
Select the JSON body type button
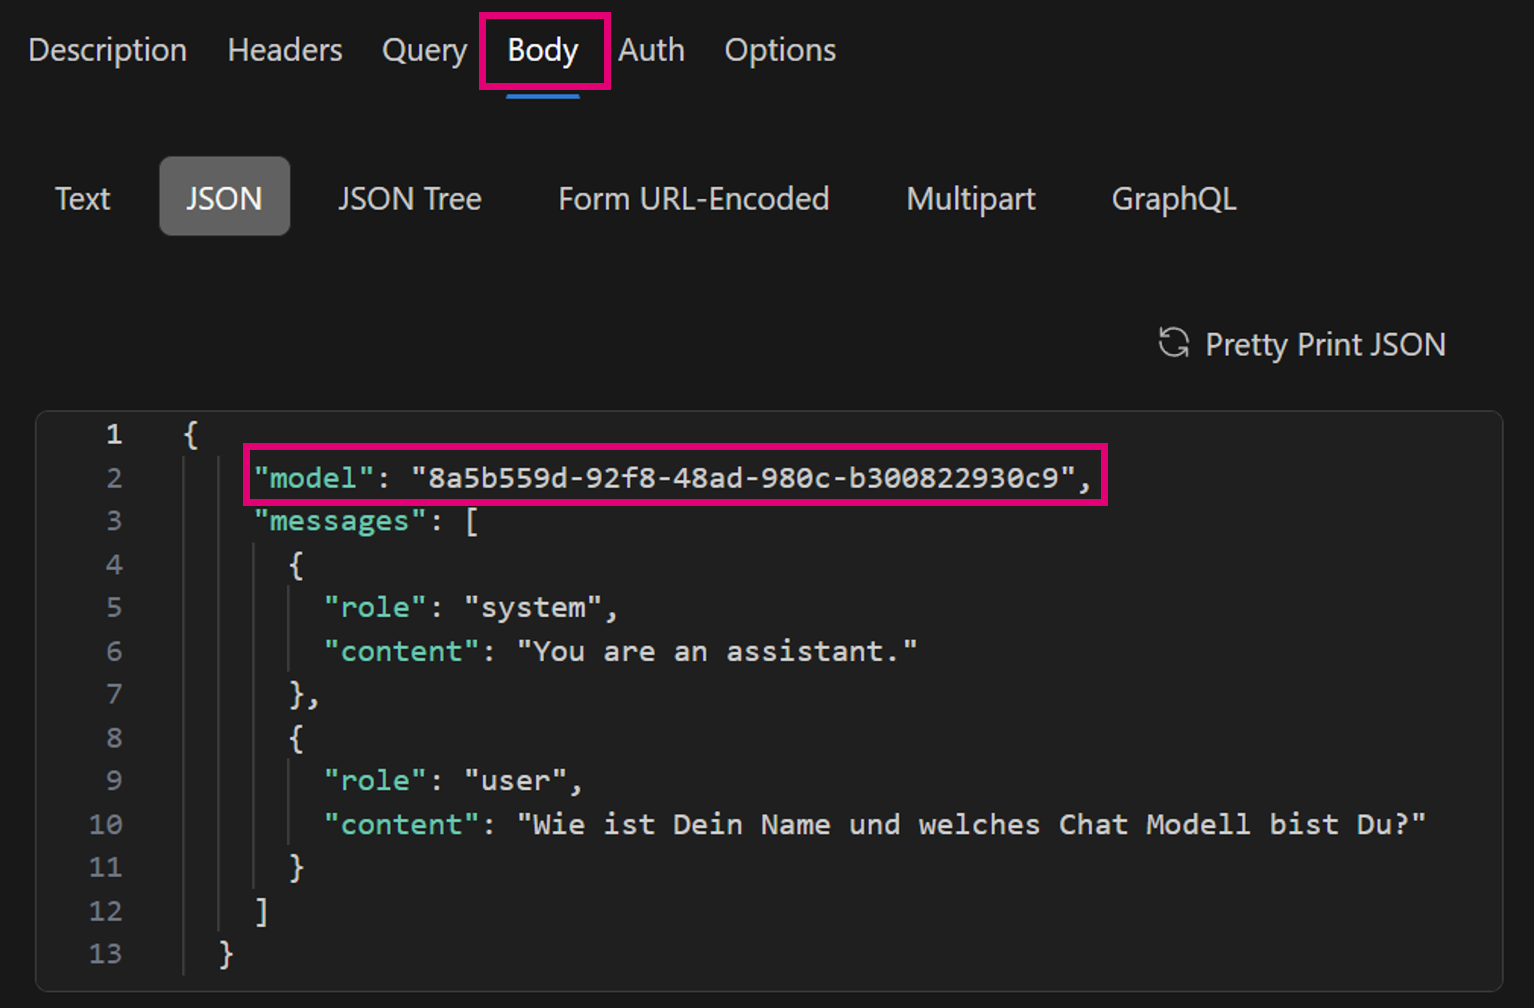(x=224, y=197)
